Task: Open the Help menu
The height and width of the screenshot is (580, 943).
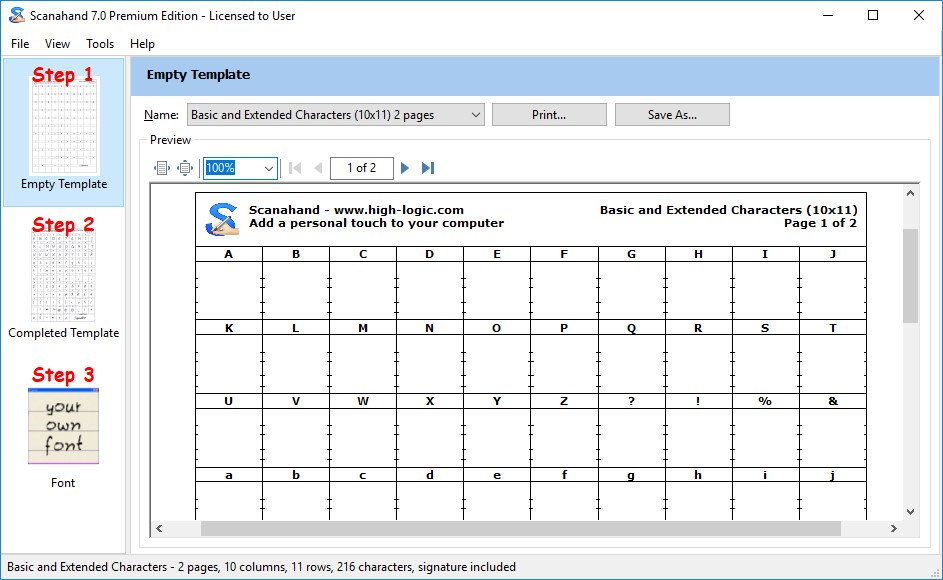Action: [143, 44]
